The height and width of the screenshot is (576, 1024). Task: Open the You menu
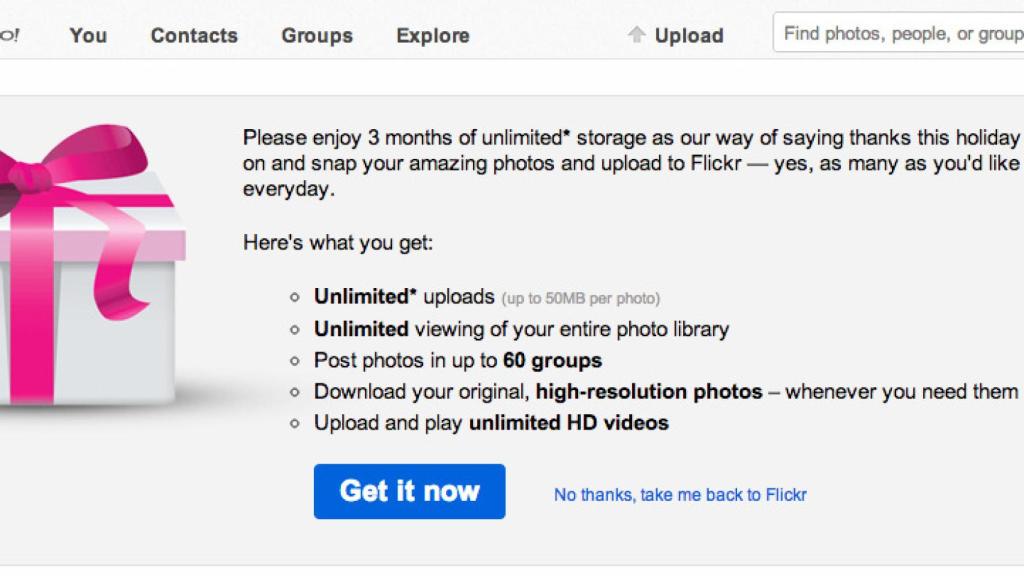tap(88, 35)
